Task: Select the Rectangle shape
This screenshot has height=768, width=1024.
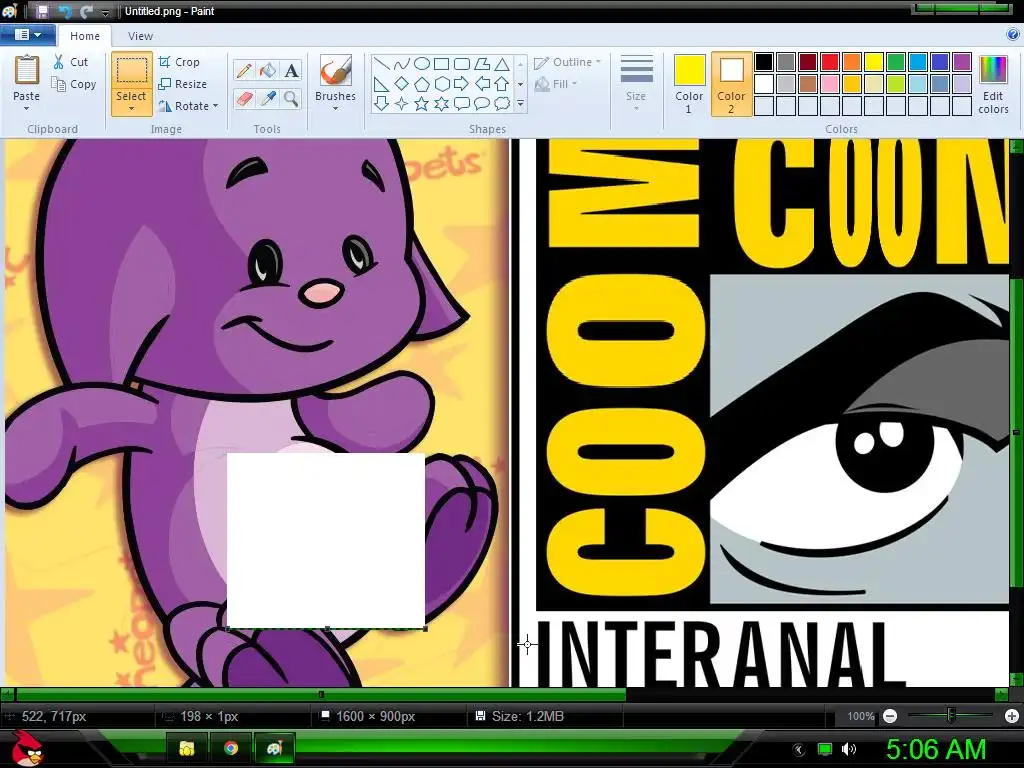Action: click(441, 64)
